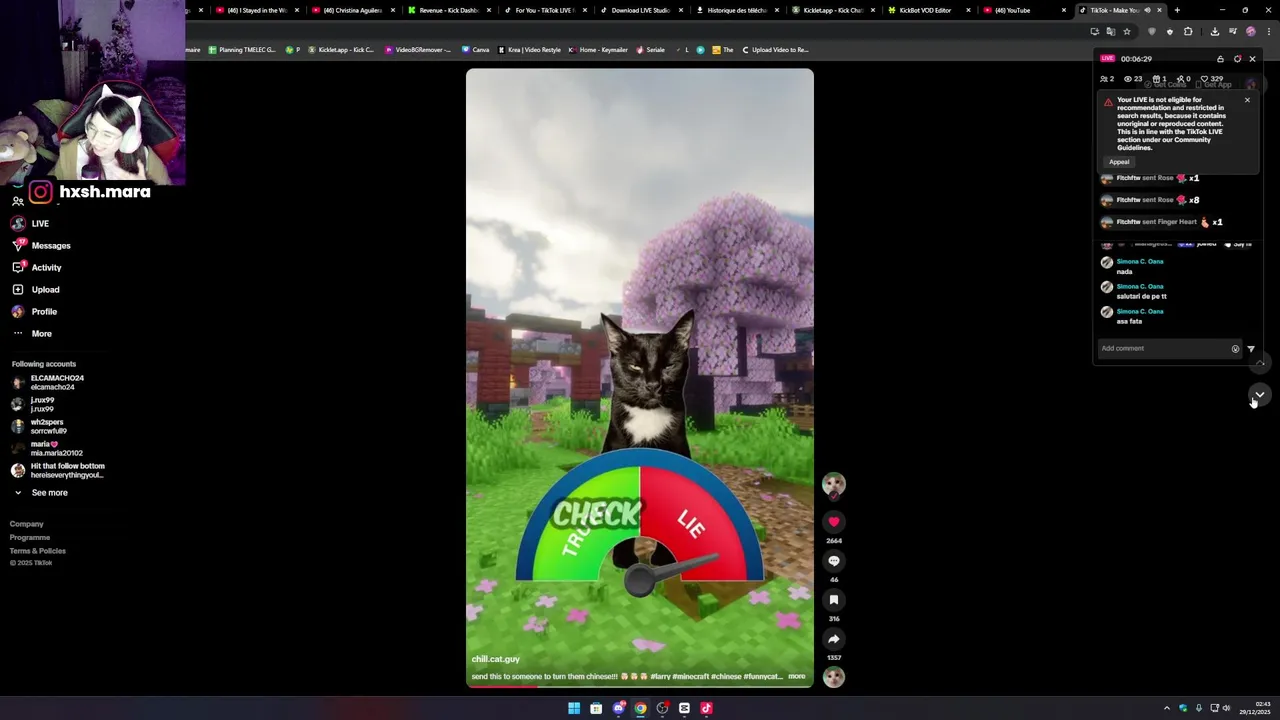1280x720 pixels.
Task: Open Chrome from the taskbar
Action: point(640,708)
